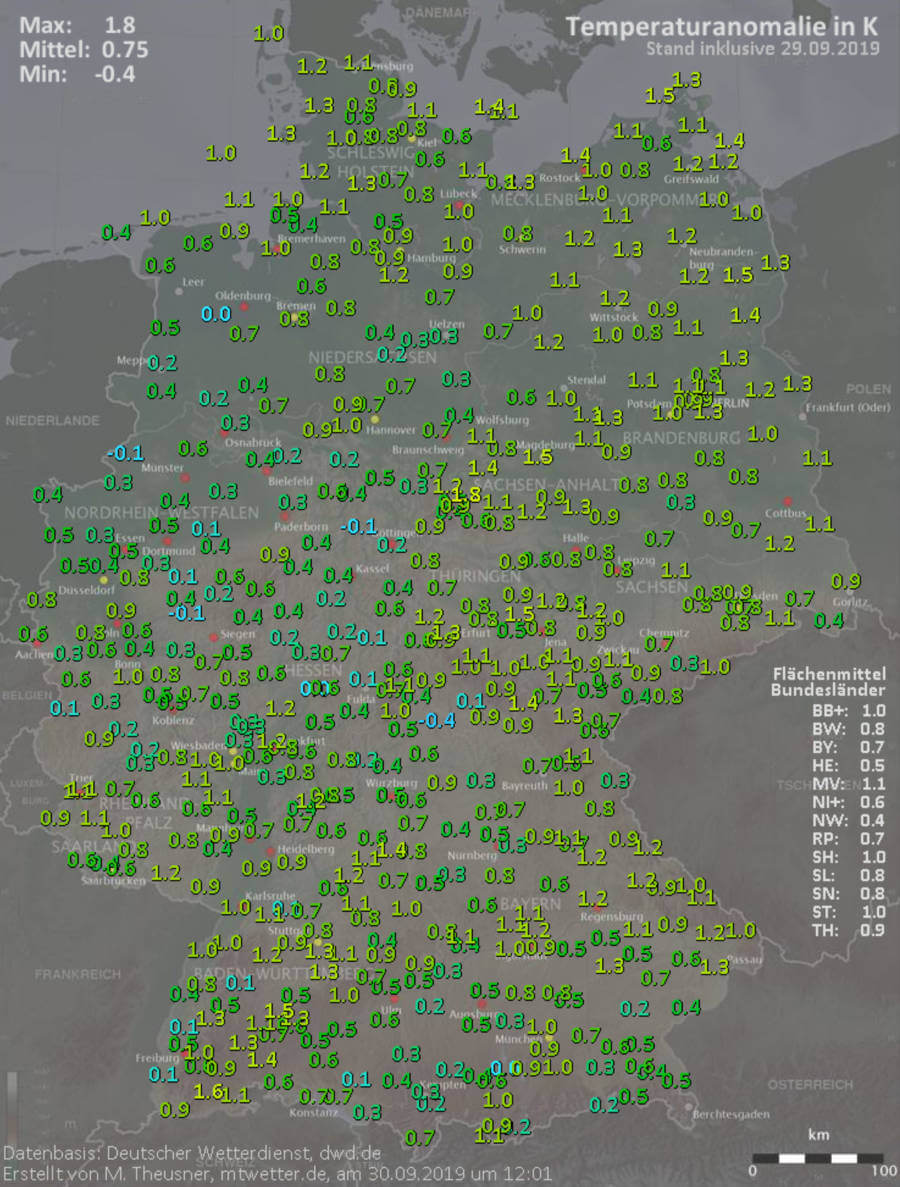The image size is (900, 1187).
Task: Click the 'NIEDERLANDE' country label
Action: click(x=52, y=420)
